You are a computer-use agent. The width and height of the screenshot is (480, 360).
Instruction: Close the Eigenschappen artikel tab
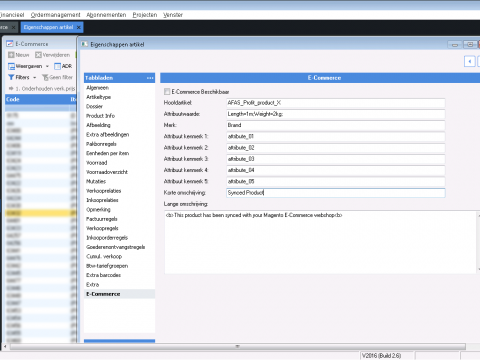tap(79, 27)
